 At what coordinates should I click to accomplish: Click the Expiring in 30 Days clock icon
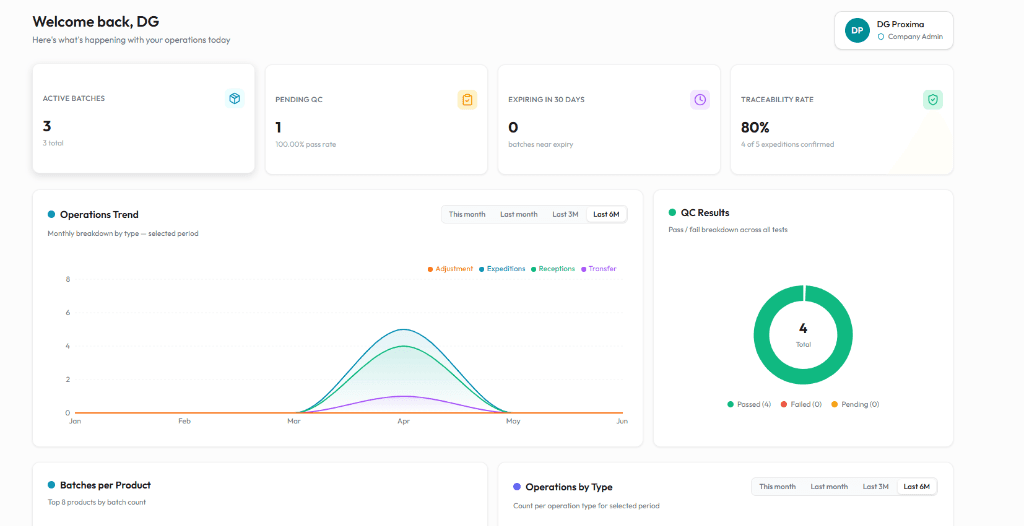[699, 100]
